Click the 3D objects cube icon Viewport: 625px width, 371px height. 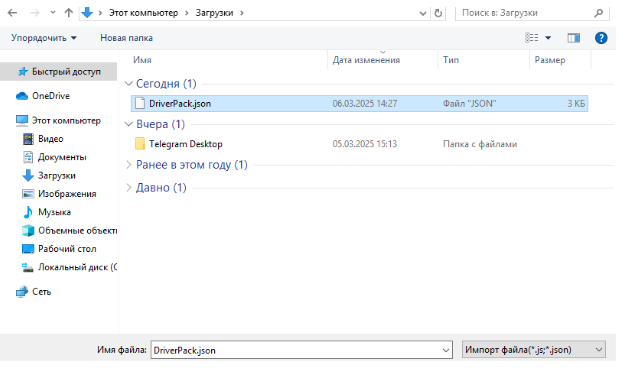28,231
